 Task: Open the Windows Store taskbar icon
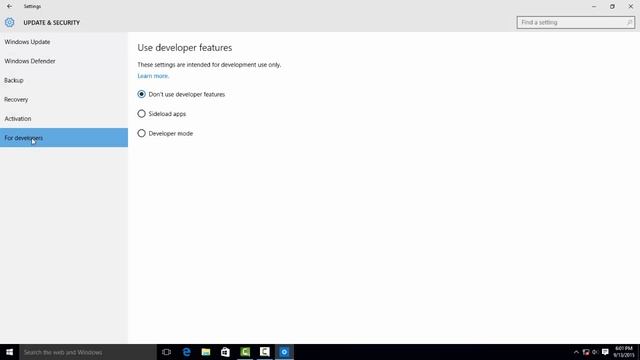click(x=225, y=352)
